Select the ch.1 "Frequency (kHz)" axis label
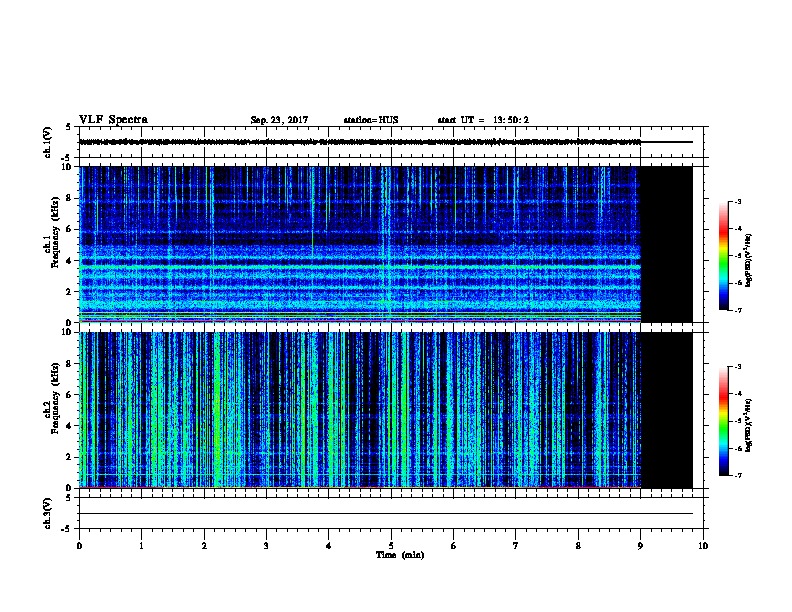Image resolution: width=792 pixels, height=612 pixels. pos(55,233)
